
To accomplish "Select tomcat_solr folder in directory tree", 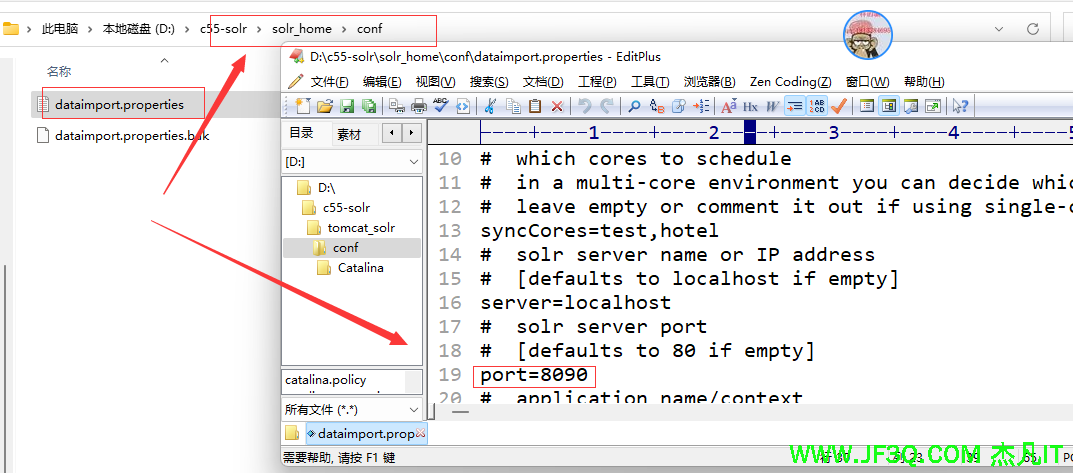I will 361,227.
